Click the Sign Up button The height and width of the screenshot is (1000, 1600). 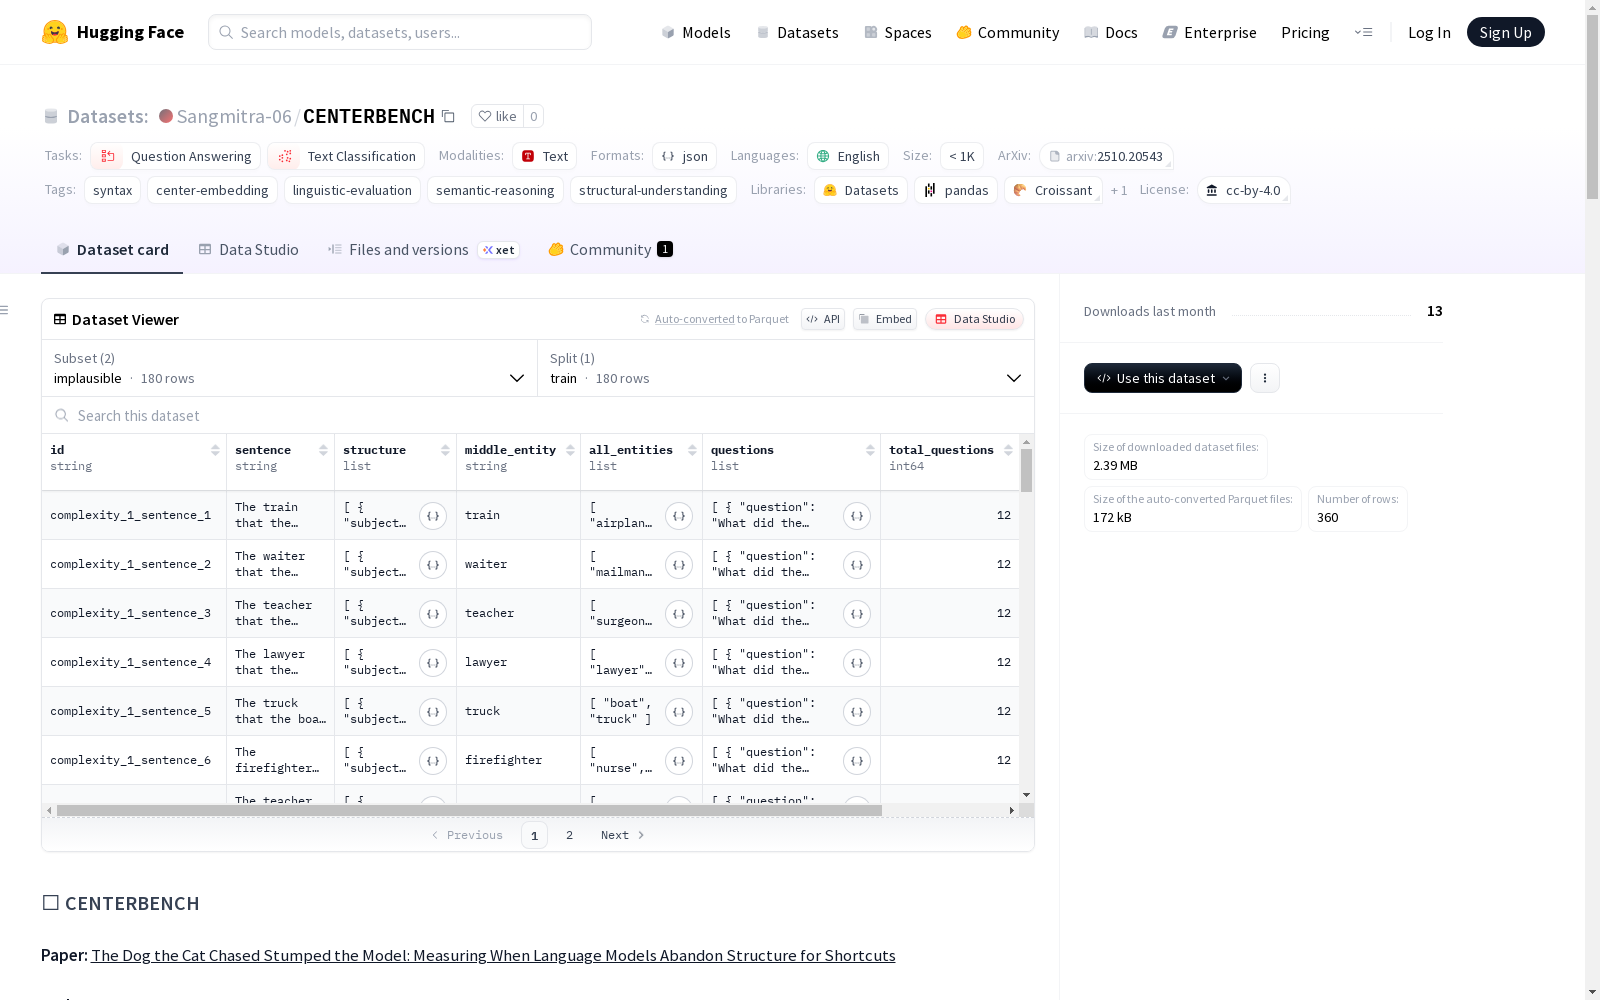point(1505,32)
